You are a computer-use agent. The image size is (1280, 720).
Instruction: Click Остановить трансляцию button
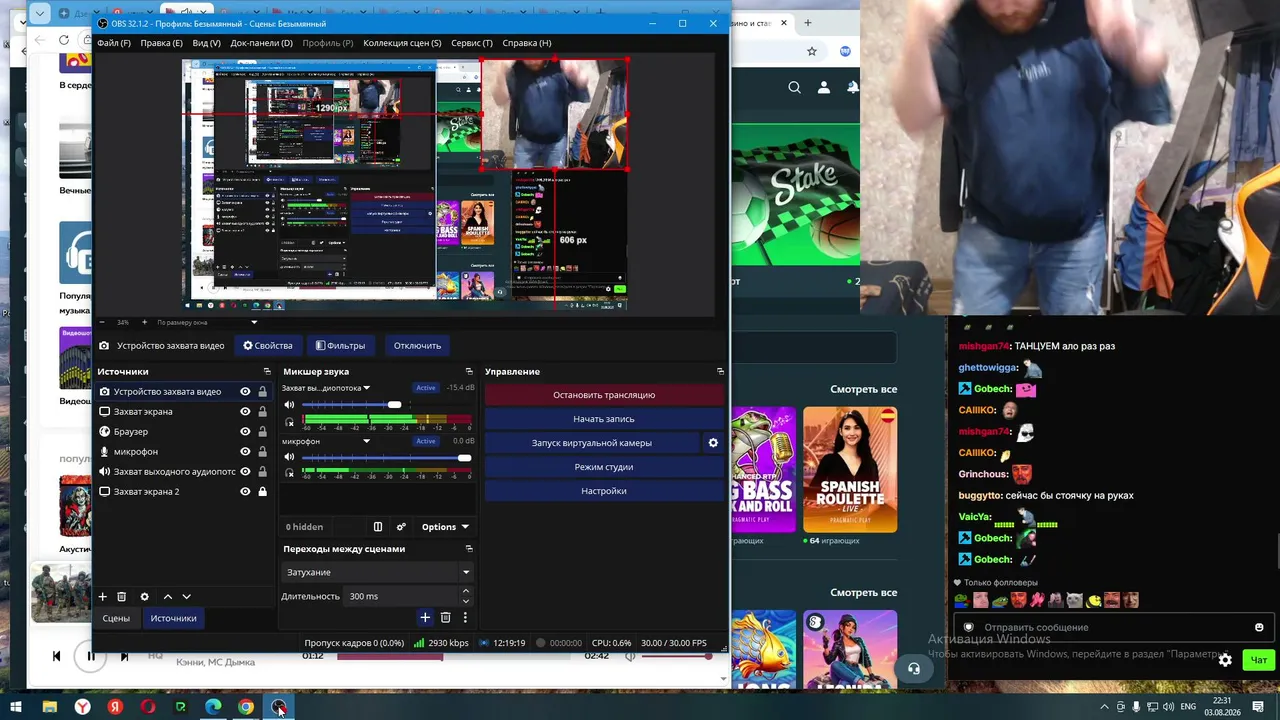[604, 395]
